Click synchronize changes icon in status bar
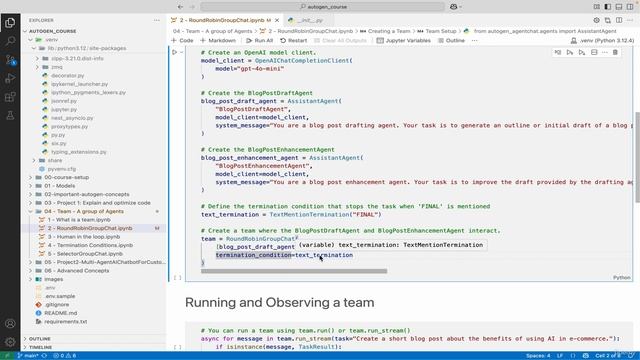This screenshot has width=640, height=360. pyautogui.click(x=44, y=356)
